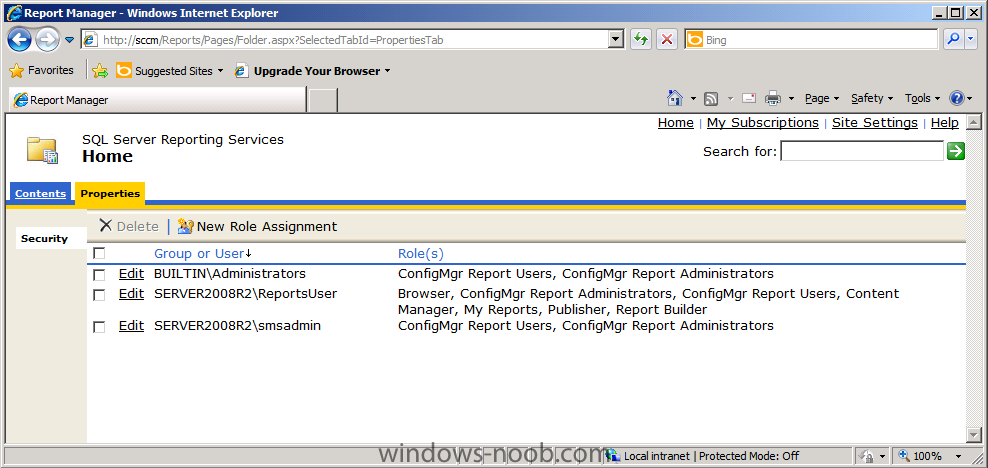Click the blue Help question mark icon
Screen dimensions: 988x468
(956, 98)
